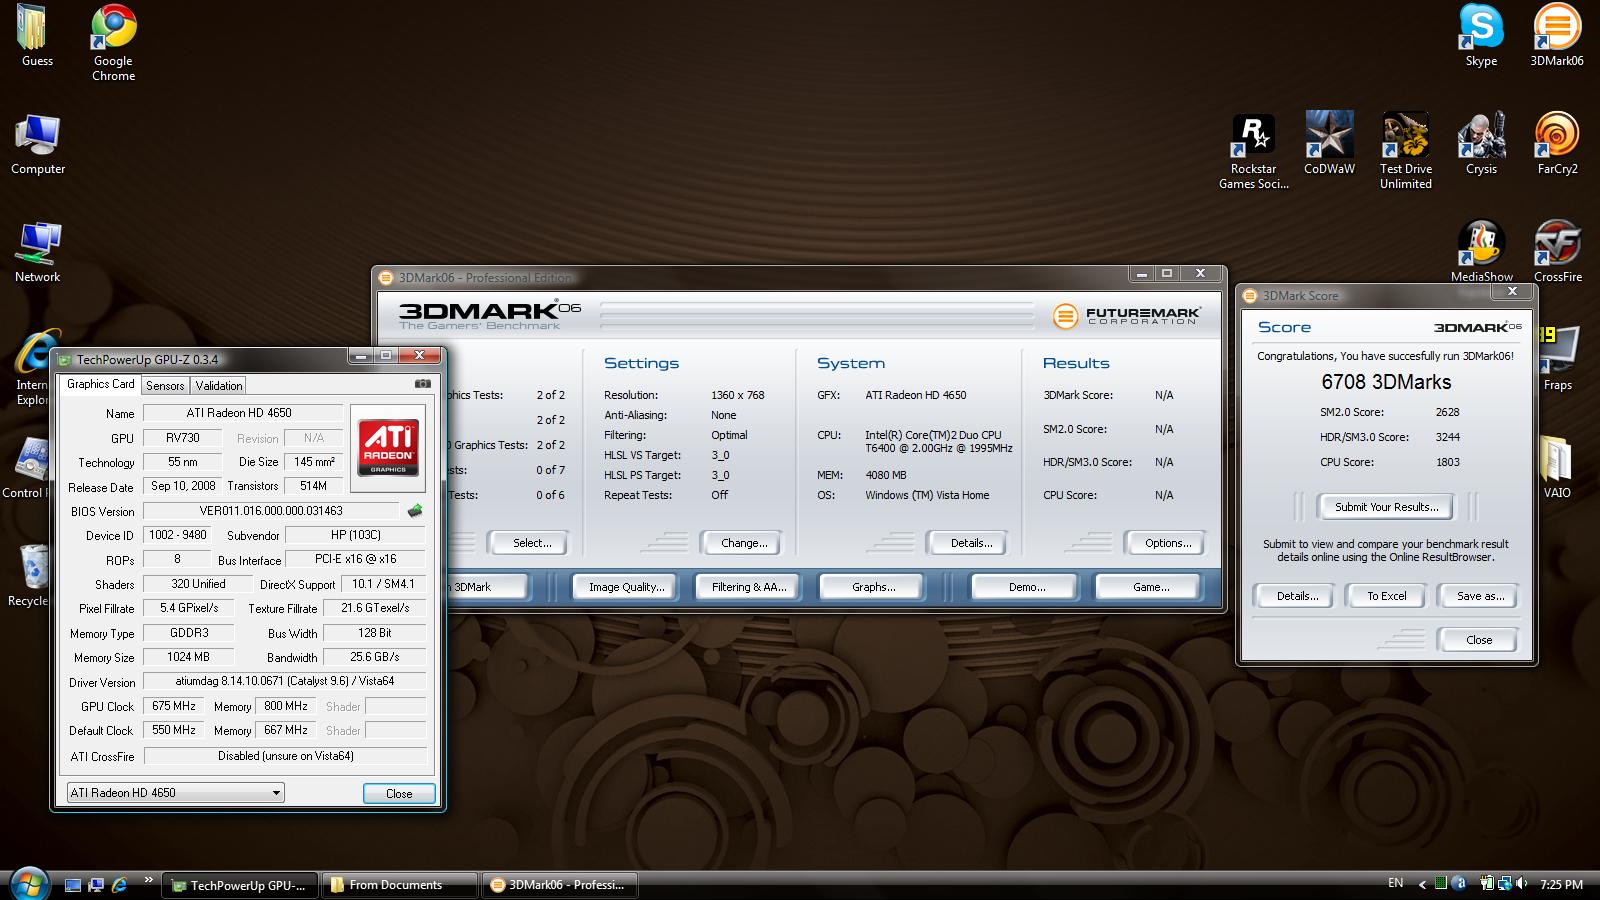Open the Rockstar Games Social Club shortcut
Viewport: 1600px width, 900px height.
1253,151
